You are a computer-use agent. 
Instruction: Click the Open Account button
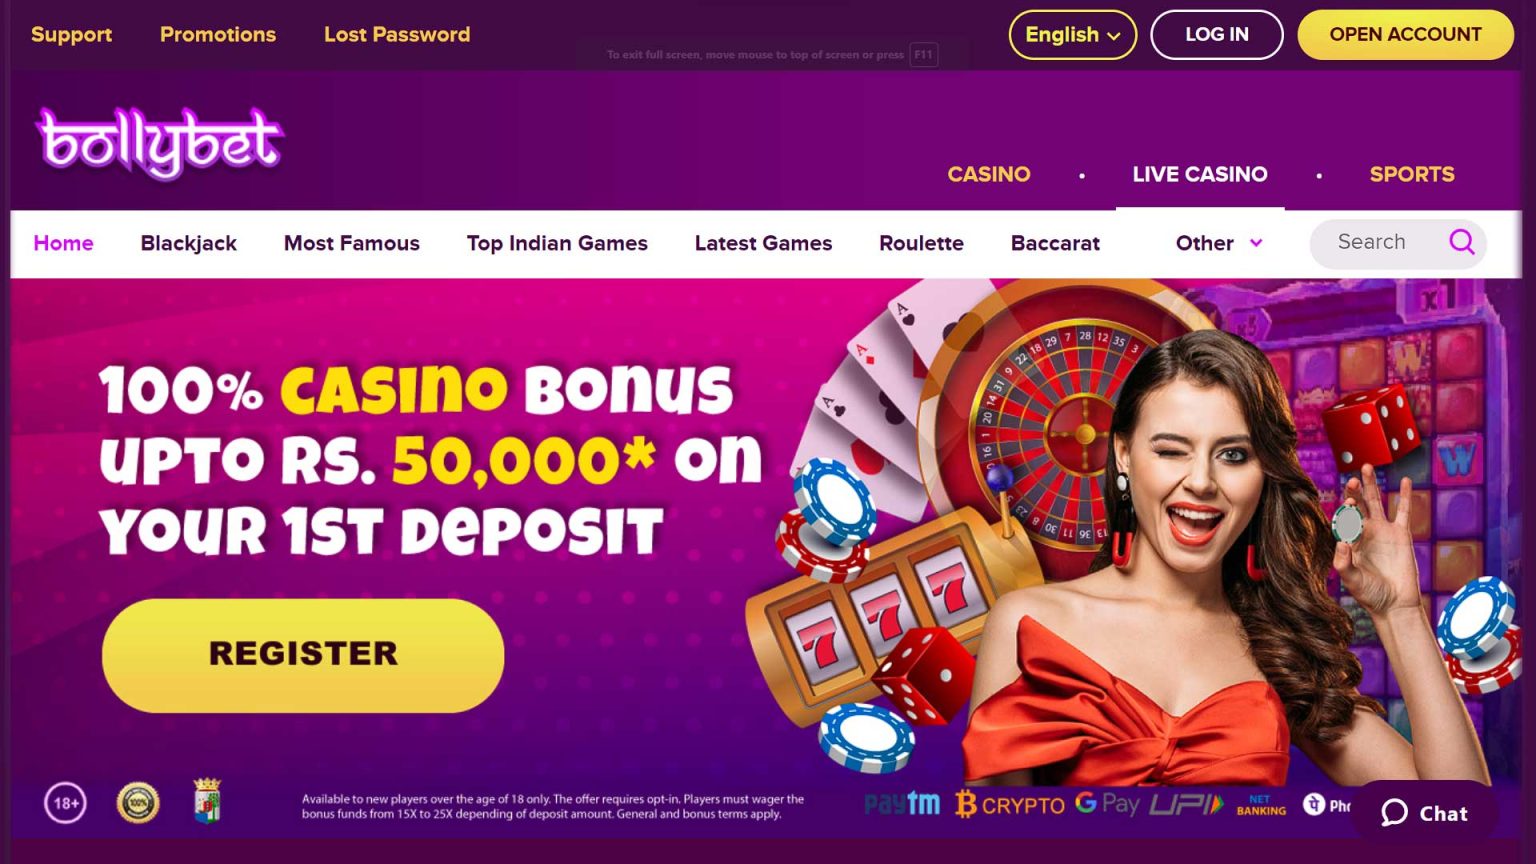pyautogui.click(x=1405, y=34)
